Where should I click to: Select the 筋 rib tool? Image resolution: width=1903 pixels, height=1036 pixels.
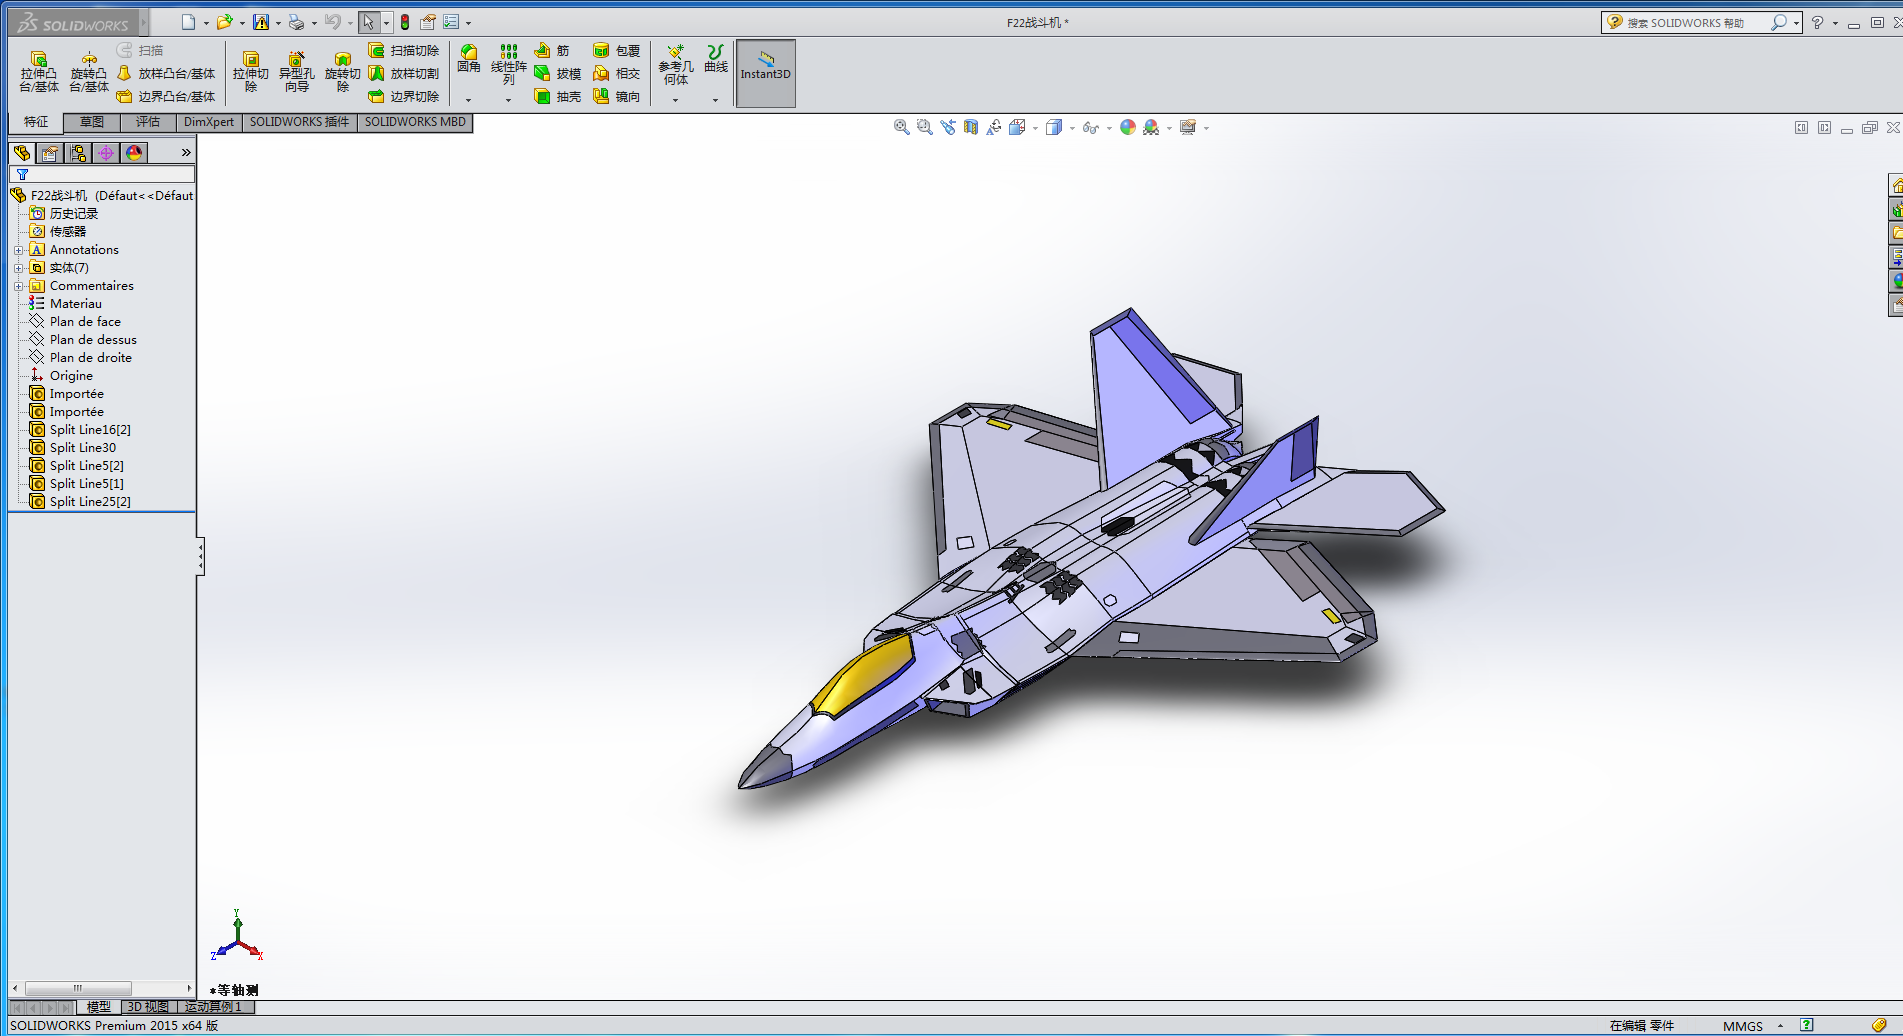[x=552, y=50]
